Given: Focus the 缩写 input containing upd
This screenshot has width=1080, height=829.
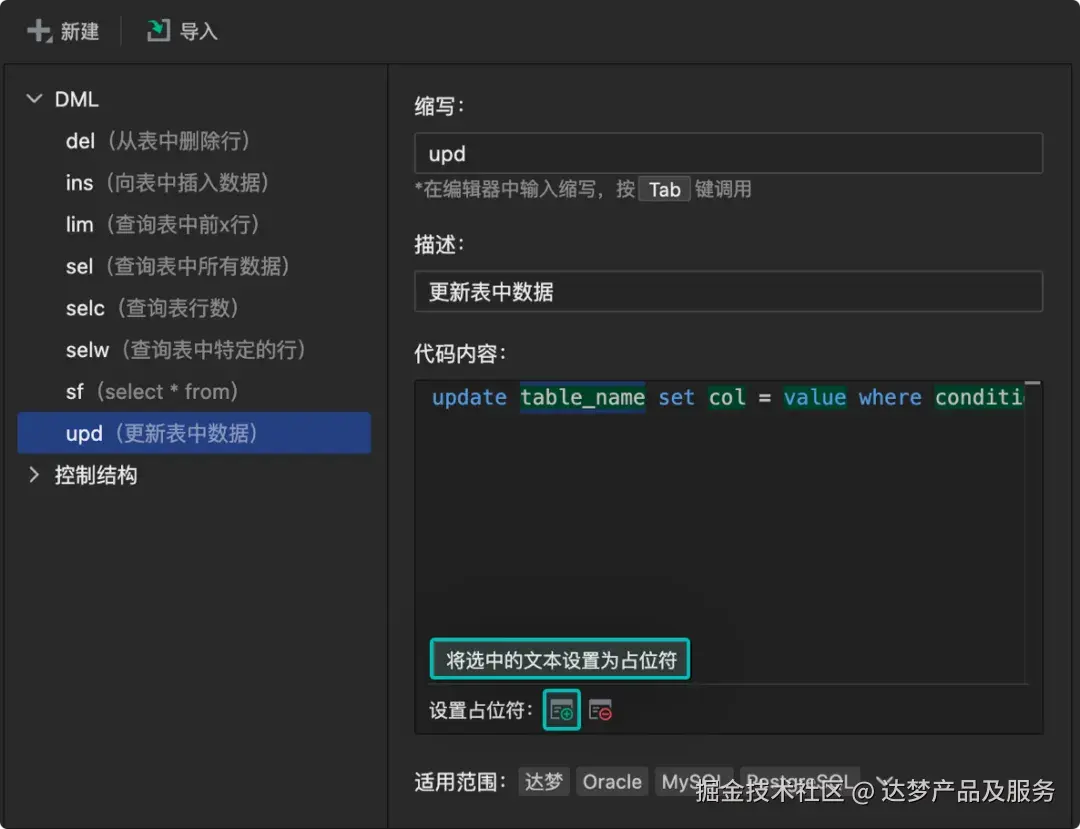Looking at the screenshot, I should pos(728,153).
